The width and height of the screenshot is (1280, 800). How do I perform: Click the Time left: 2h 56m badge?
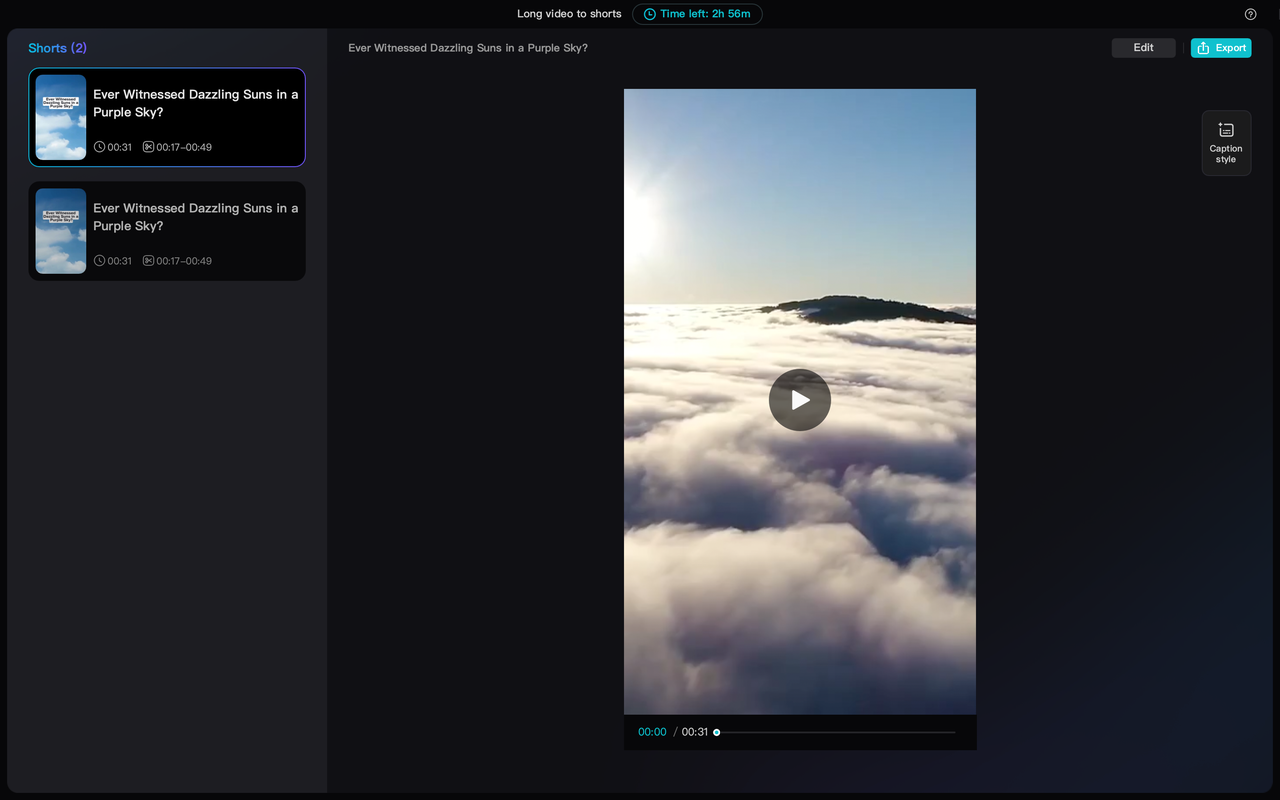pos(697,14)
